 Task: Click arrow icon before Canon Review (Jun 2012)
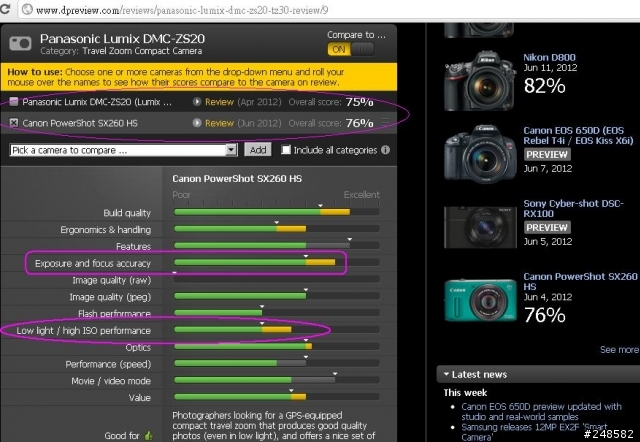[197, 122]
